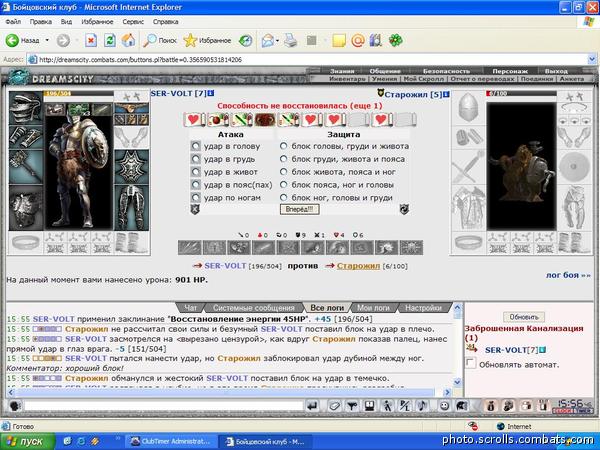Viewport: 600px width, 450px height.
Task: Select attack 'удар по ногам'
Action: [x=196, y=198]
